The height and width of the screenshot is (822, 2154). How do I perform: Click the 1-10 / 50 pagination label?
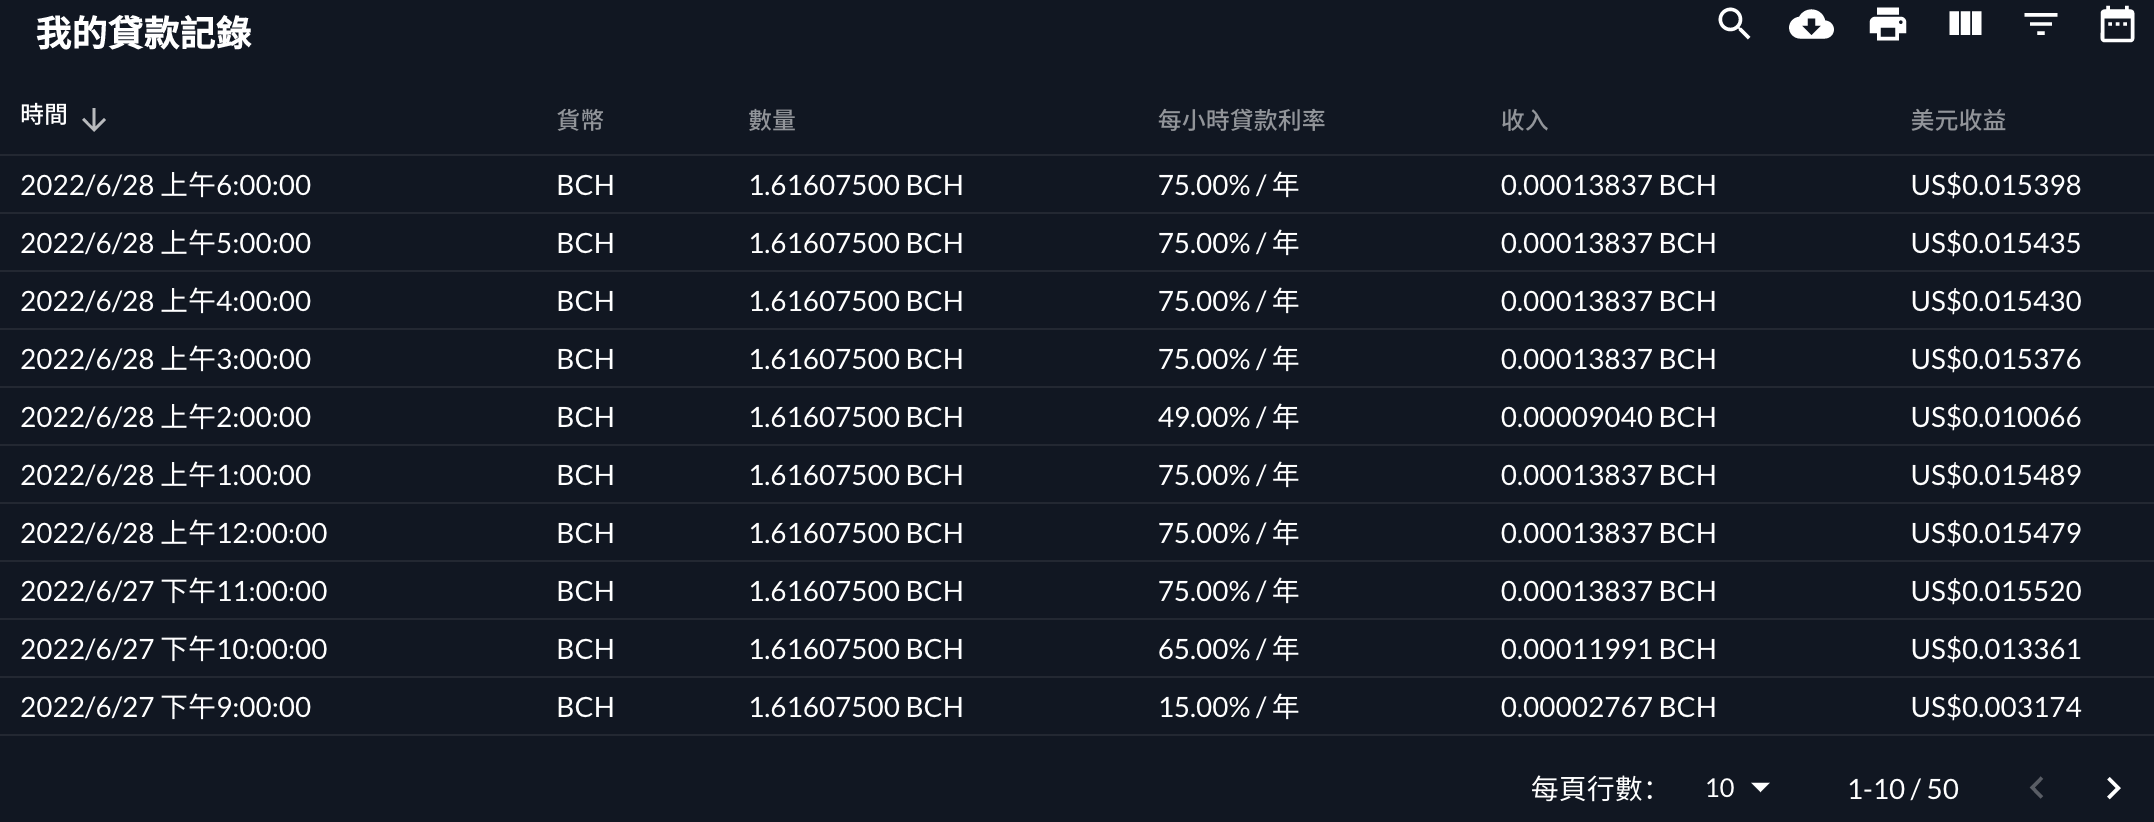[1903, 789]
